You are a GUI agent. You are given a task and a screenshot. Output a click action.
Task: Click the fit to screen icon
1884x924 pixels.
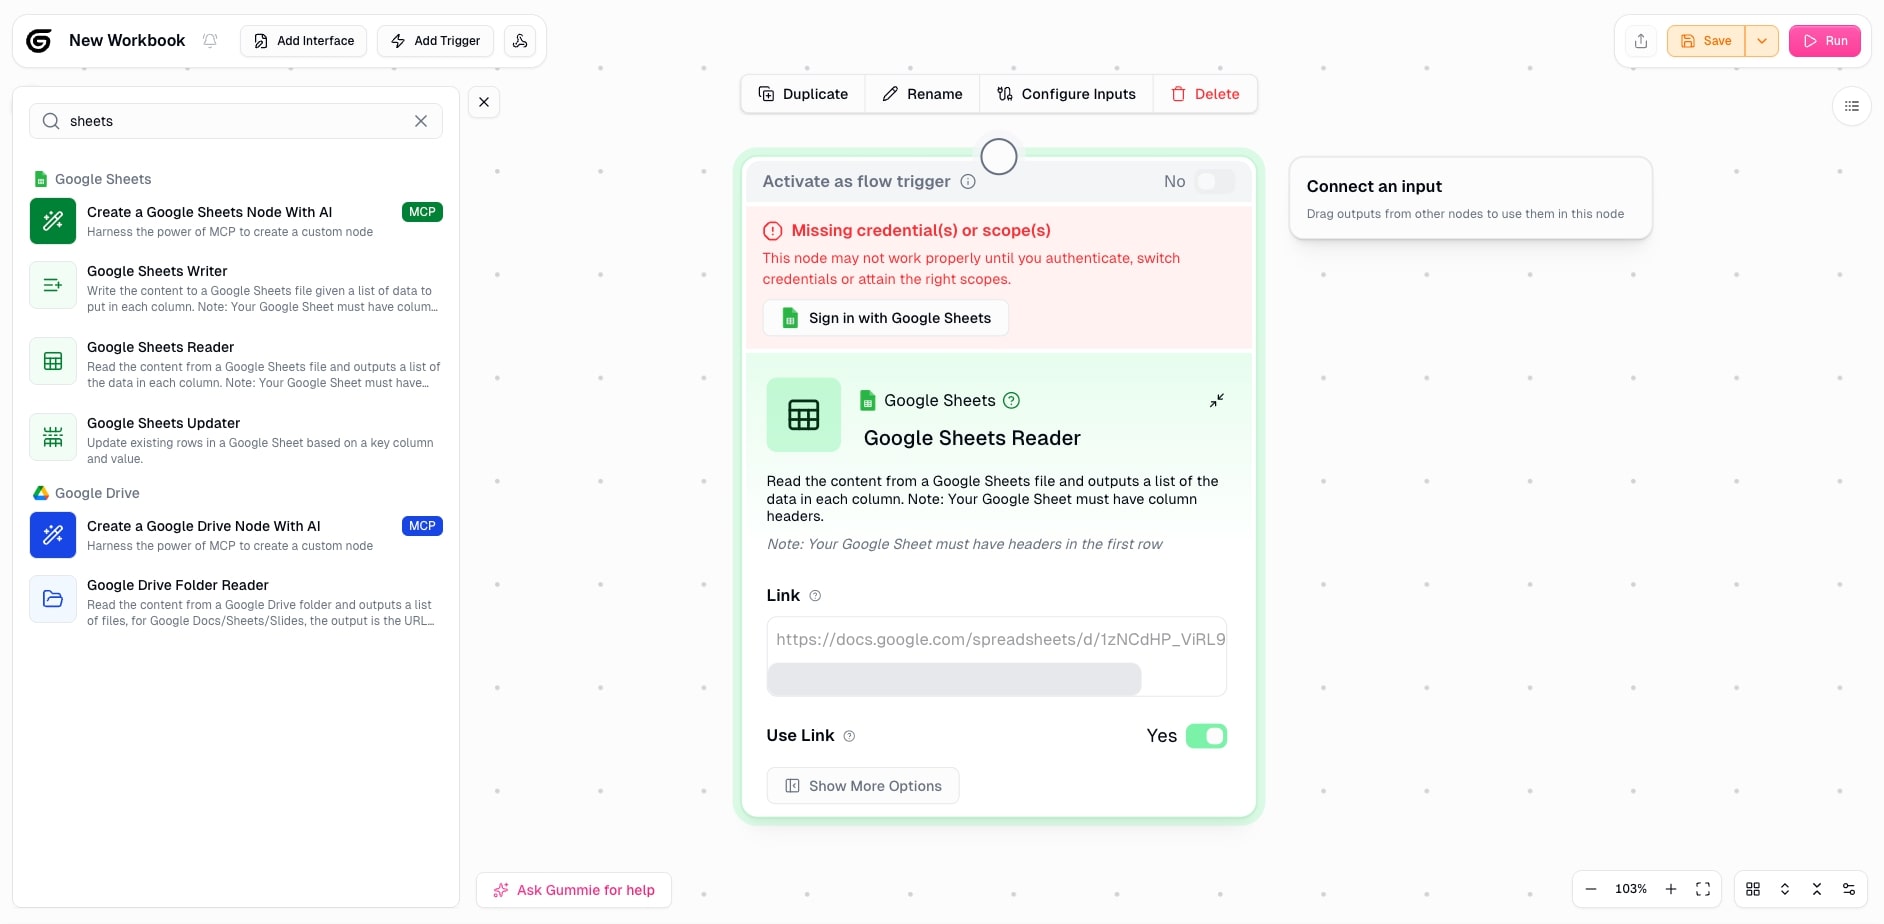tap(1703, 889)
